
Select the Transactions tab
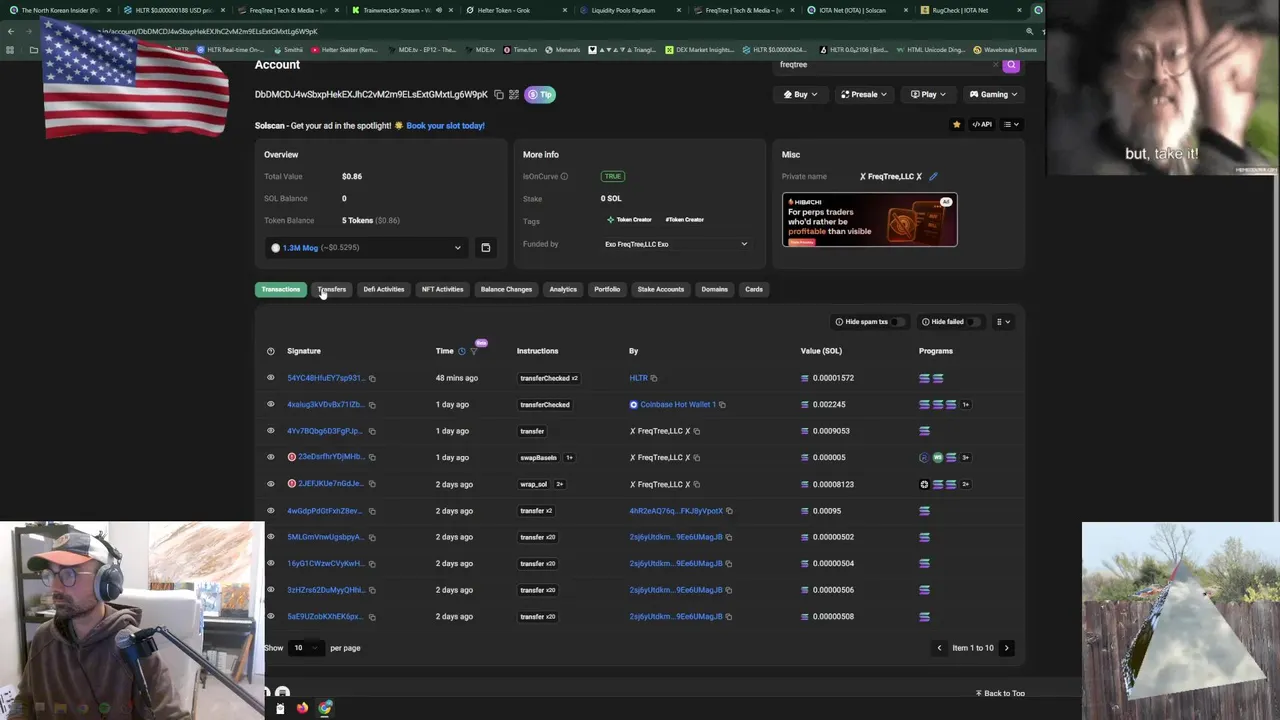point(280,289)
